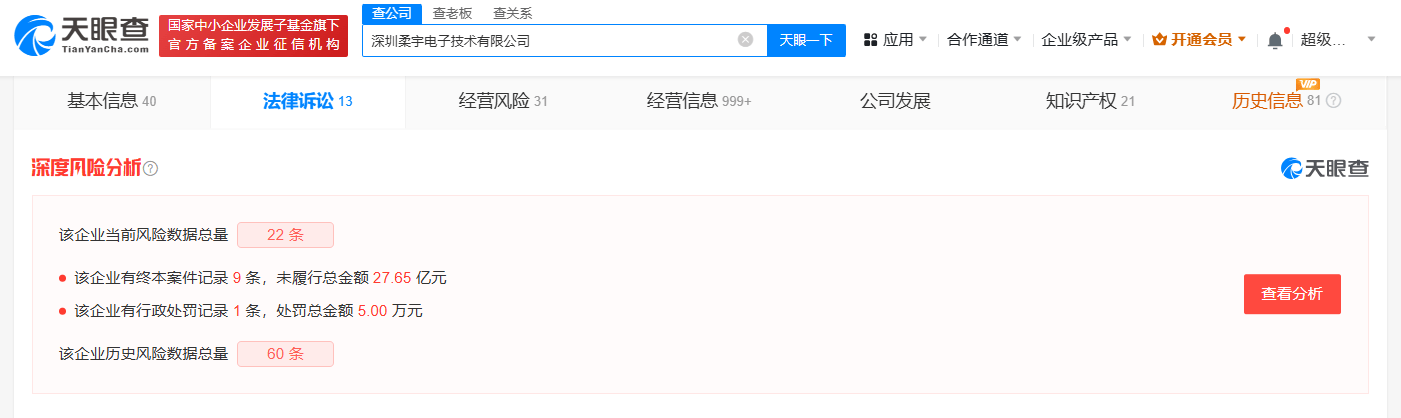Switch to the 查公司 search tab
The image size is (1401, 418).
coord(390,13)
